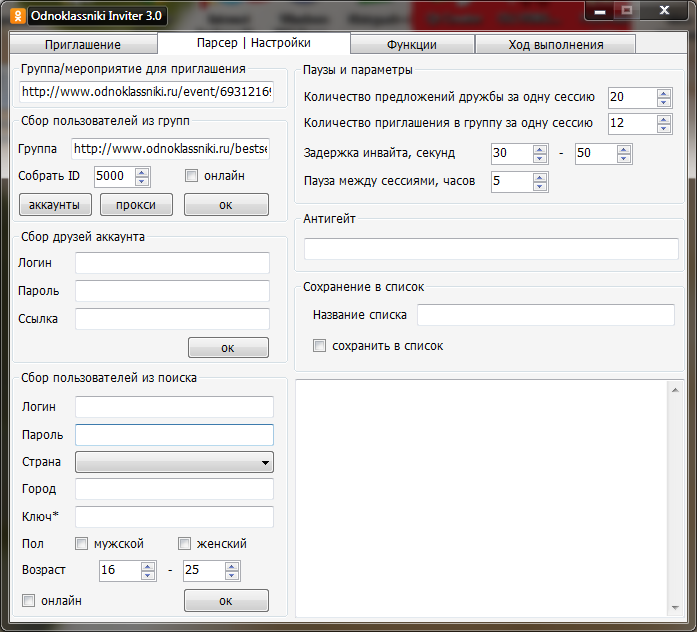
Task: Click the Антигейт key input field
Action: point(491,249)
